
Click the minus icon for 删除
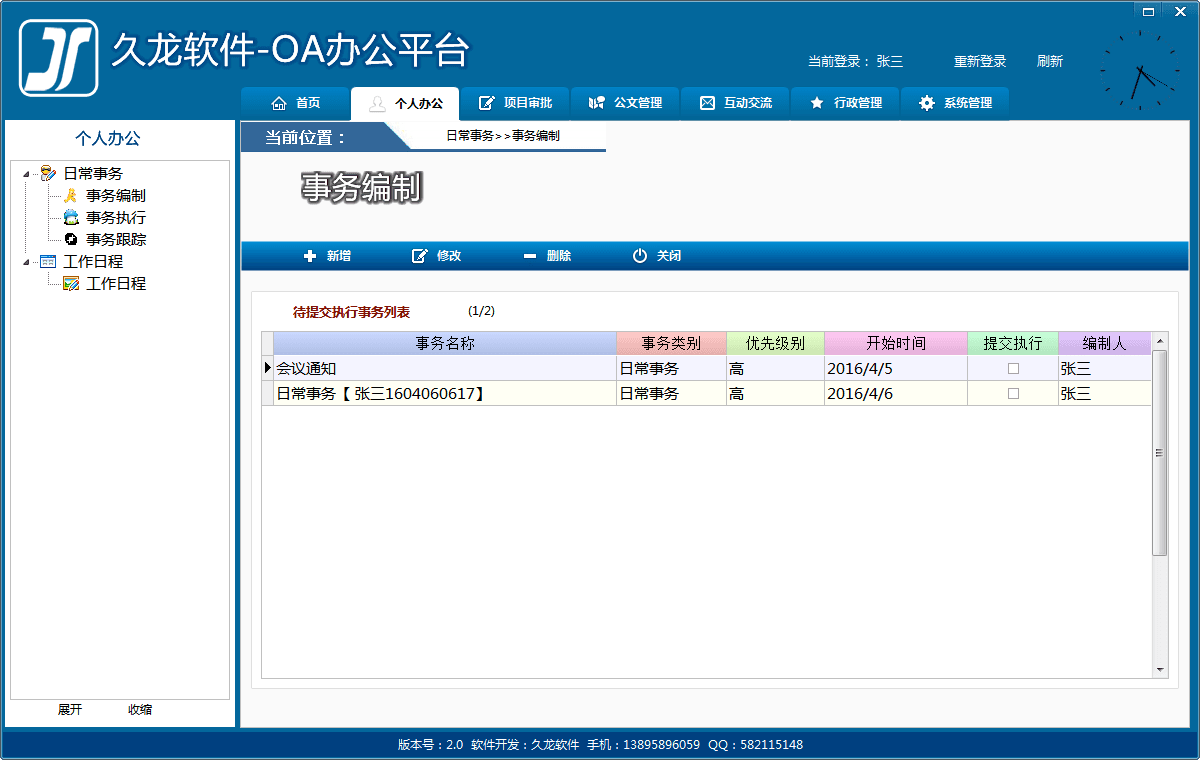[530, 256]
